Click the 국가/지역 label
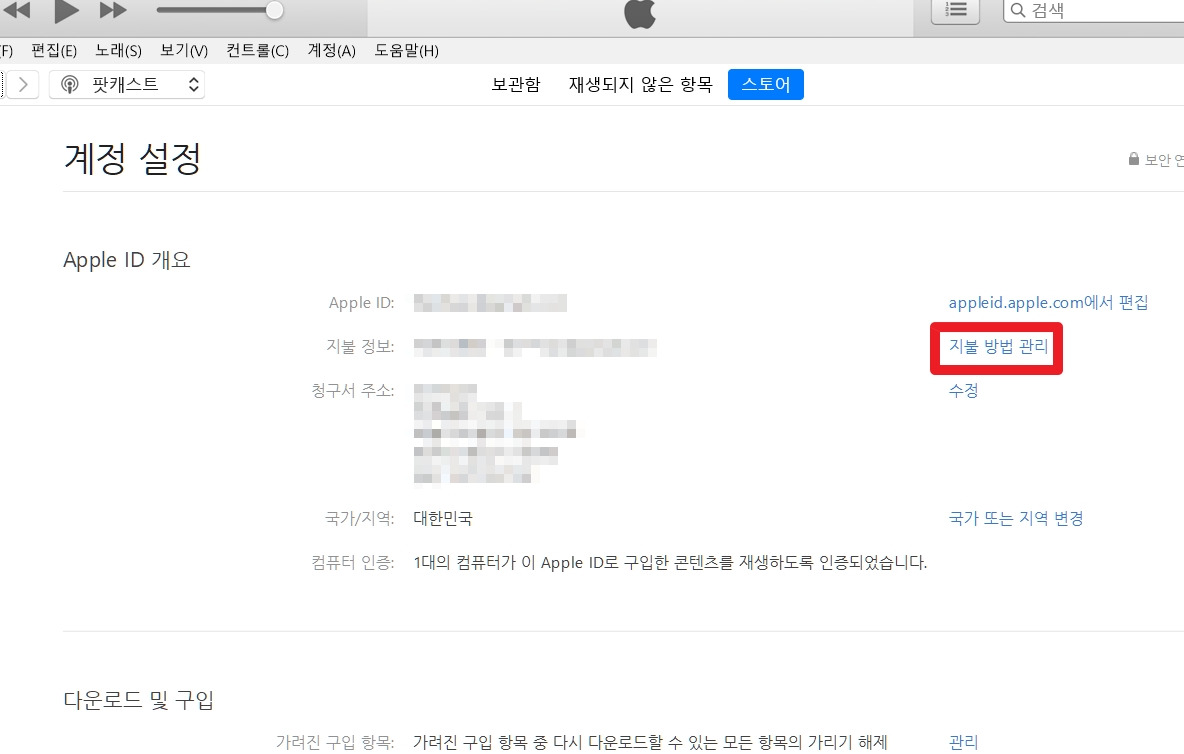 pos(360,519)
